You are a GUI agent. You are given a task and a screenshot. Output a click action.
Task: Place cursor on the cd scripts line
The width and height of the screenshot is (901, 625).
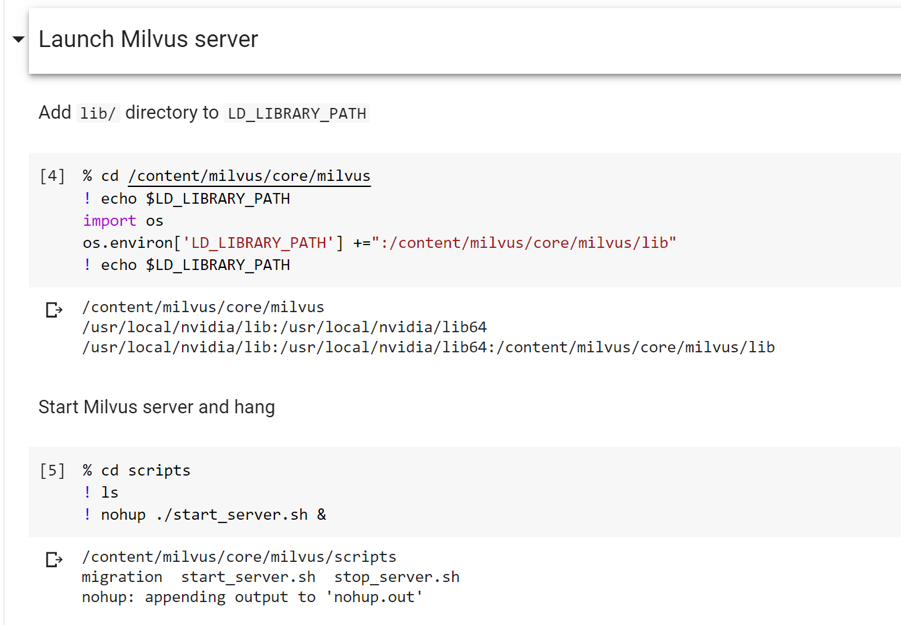click(135, 470)
